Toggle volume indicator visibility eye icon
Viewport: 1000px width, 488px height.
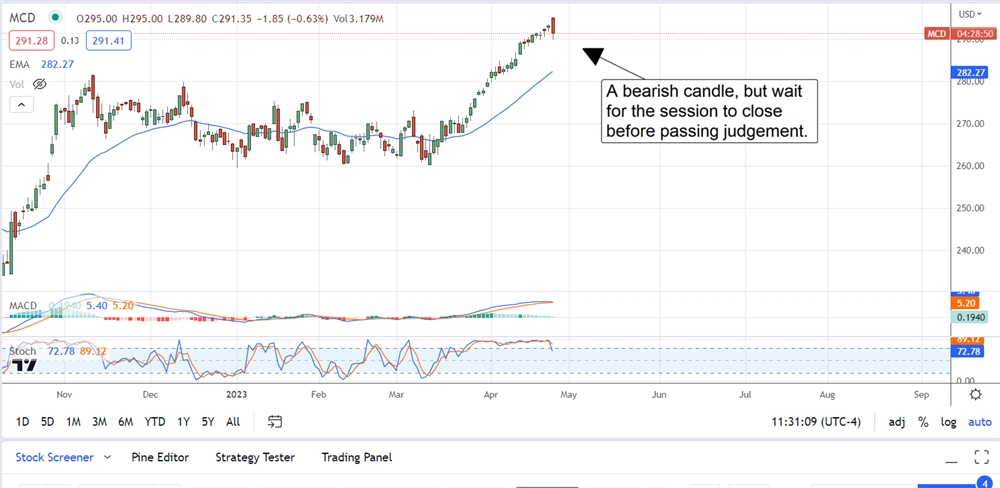tap(40, 84)
